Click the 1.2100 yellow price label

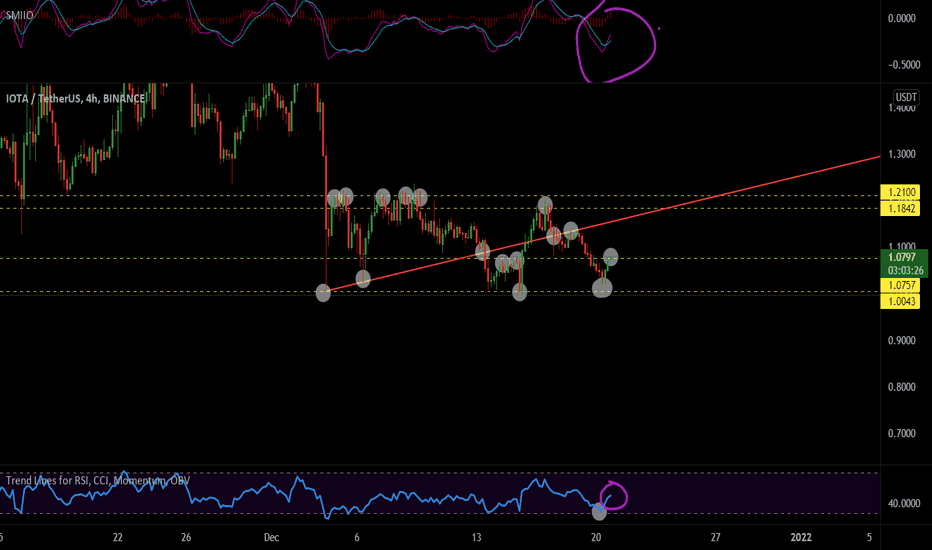pos(901,192)
